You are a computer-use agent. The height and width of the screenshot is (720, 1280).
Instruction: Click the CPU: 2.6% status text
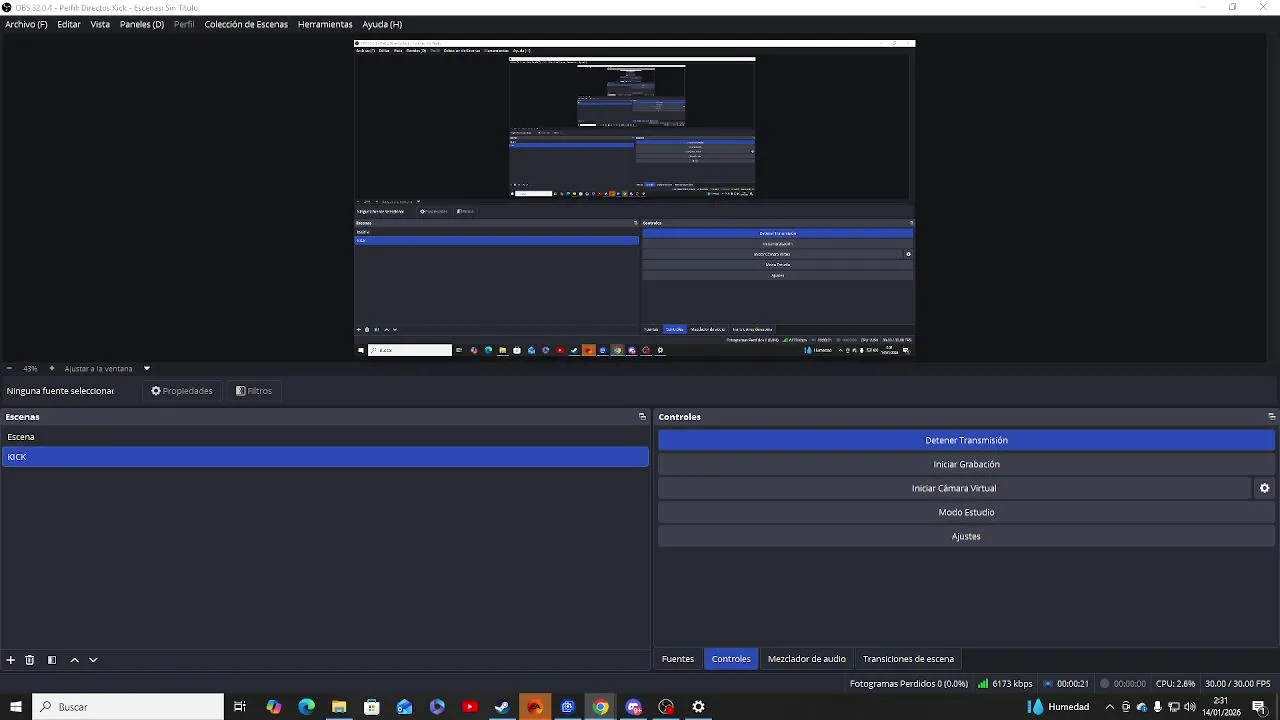coord(1175,684)
